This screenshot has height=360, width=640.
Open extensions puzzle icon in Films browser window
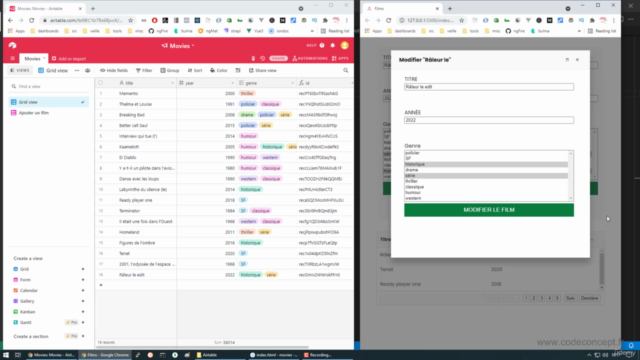click(592, 20)
